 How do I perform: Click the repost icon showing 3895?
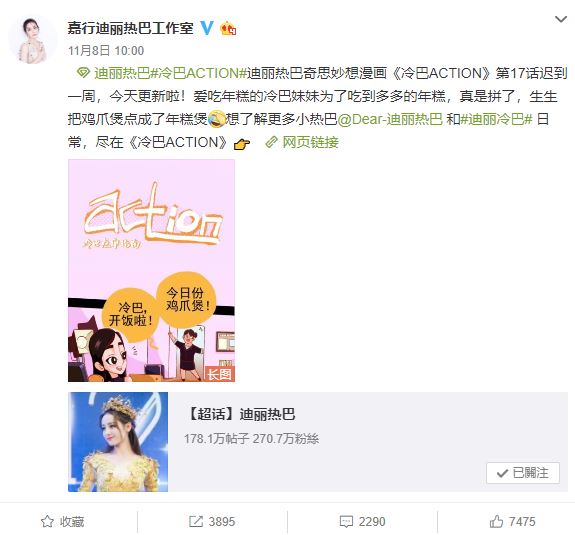tap(196, 521)
